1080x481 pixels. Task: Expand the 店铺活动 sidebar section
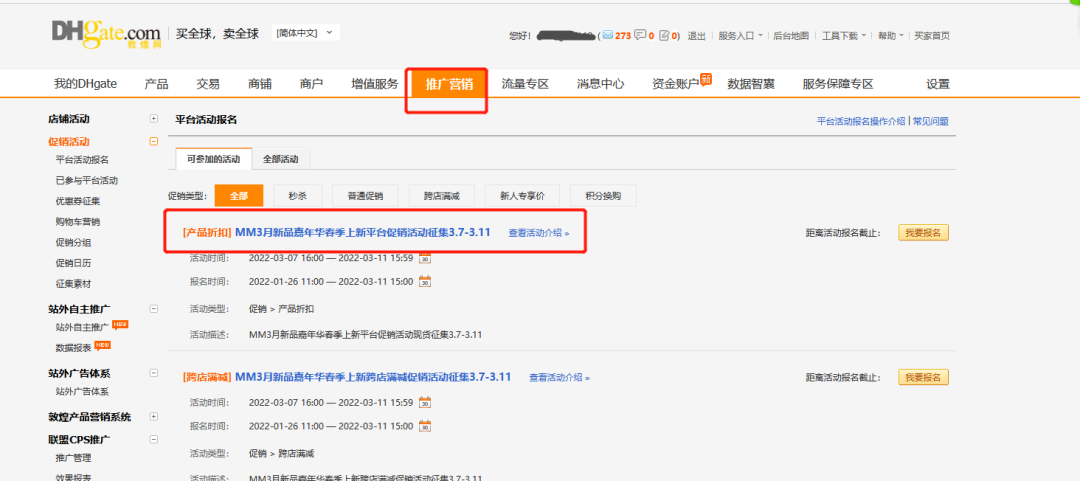pyautogui.click(x=154, y=119)
